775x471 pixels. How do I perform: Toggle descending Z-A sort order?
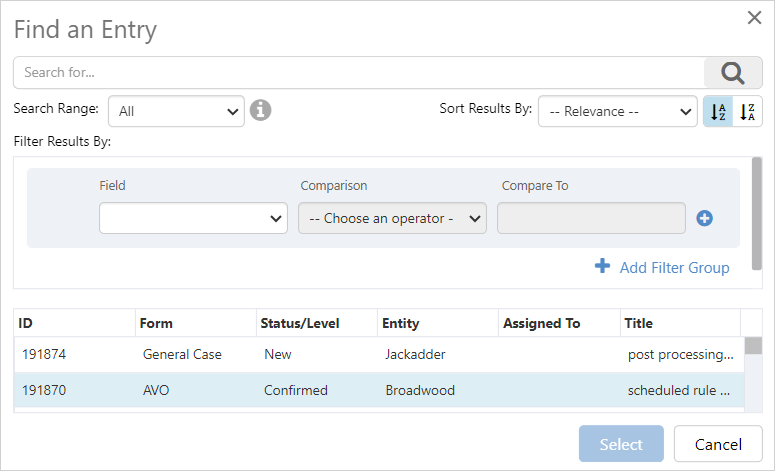point(747,111)
